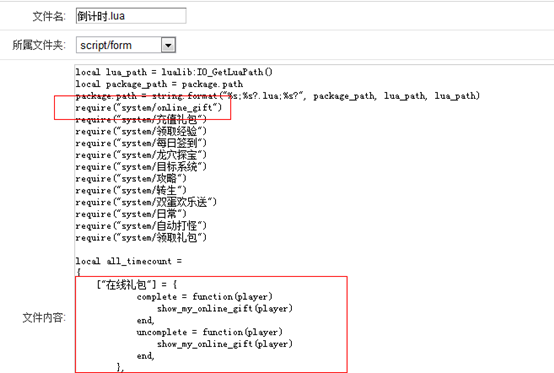Click the 文件名 label

(x=49, y=16)
